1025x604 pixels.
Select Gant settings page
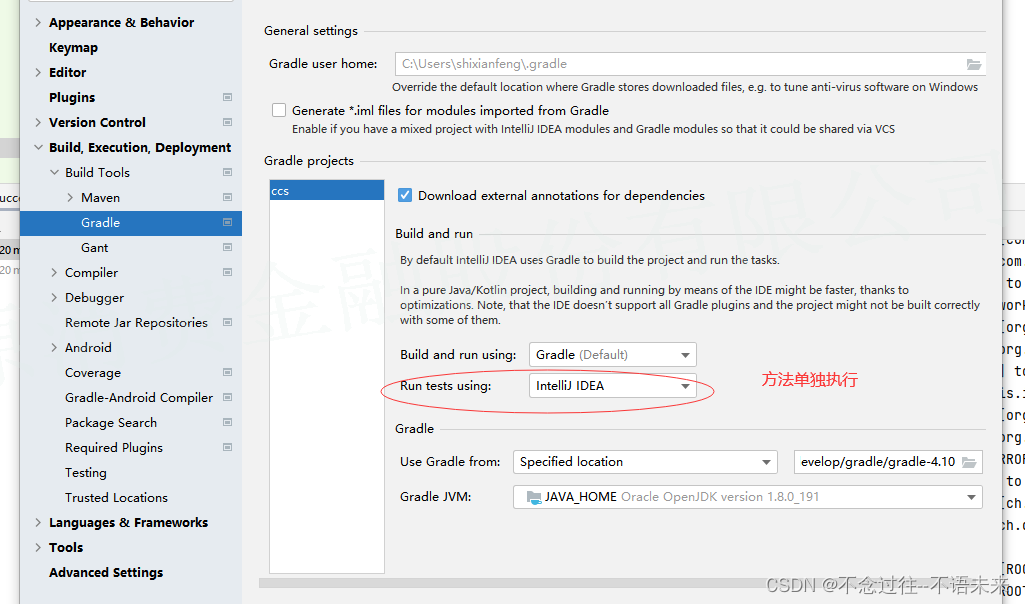point(95,248)
